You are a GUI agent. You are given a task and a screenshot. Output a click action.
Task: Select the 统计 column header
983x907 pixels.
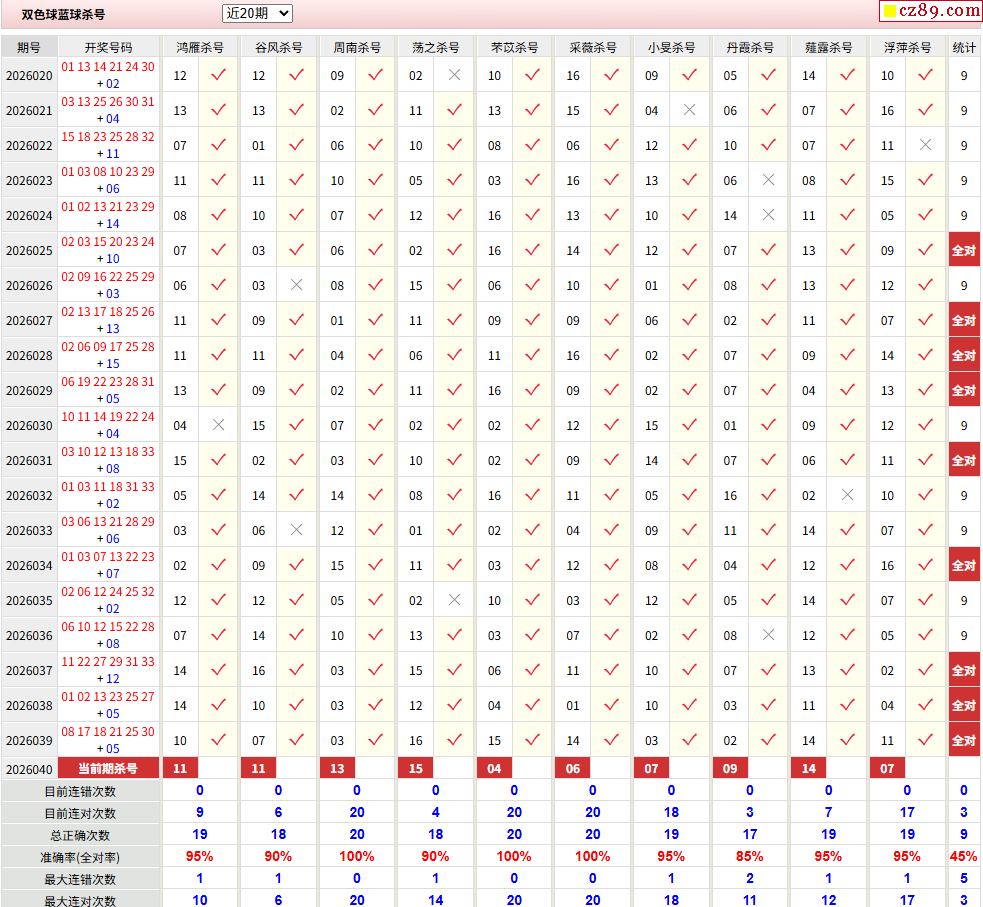pyautogui.click(x=964, y=47)
